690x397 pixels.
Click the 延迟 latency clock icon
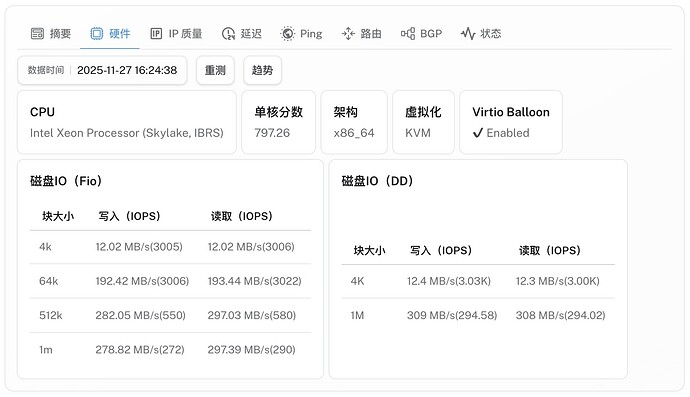[228, 33]
